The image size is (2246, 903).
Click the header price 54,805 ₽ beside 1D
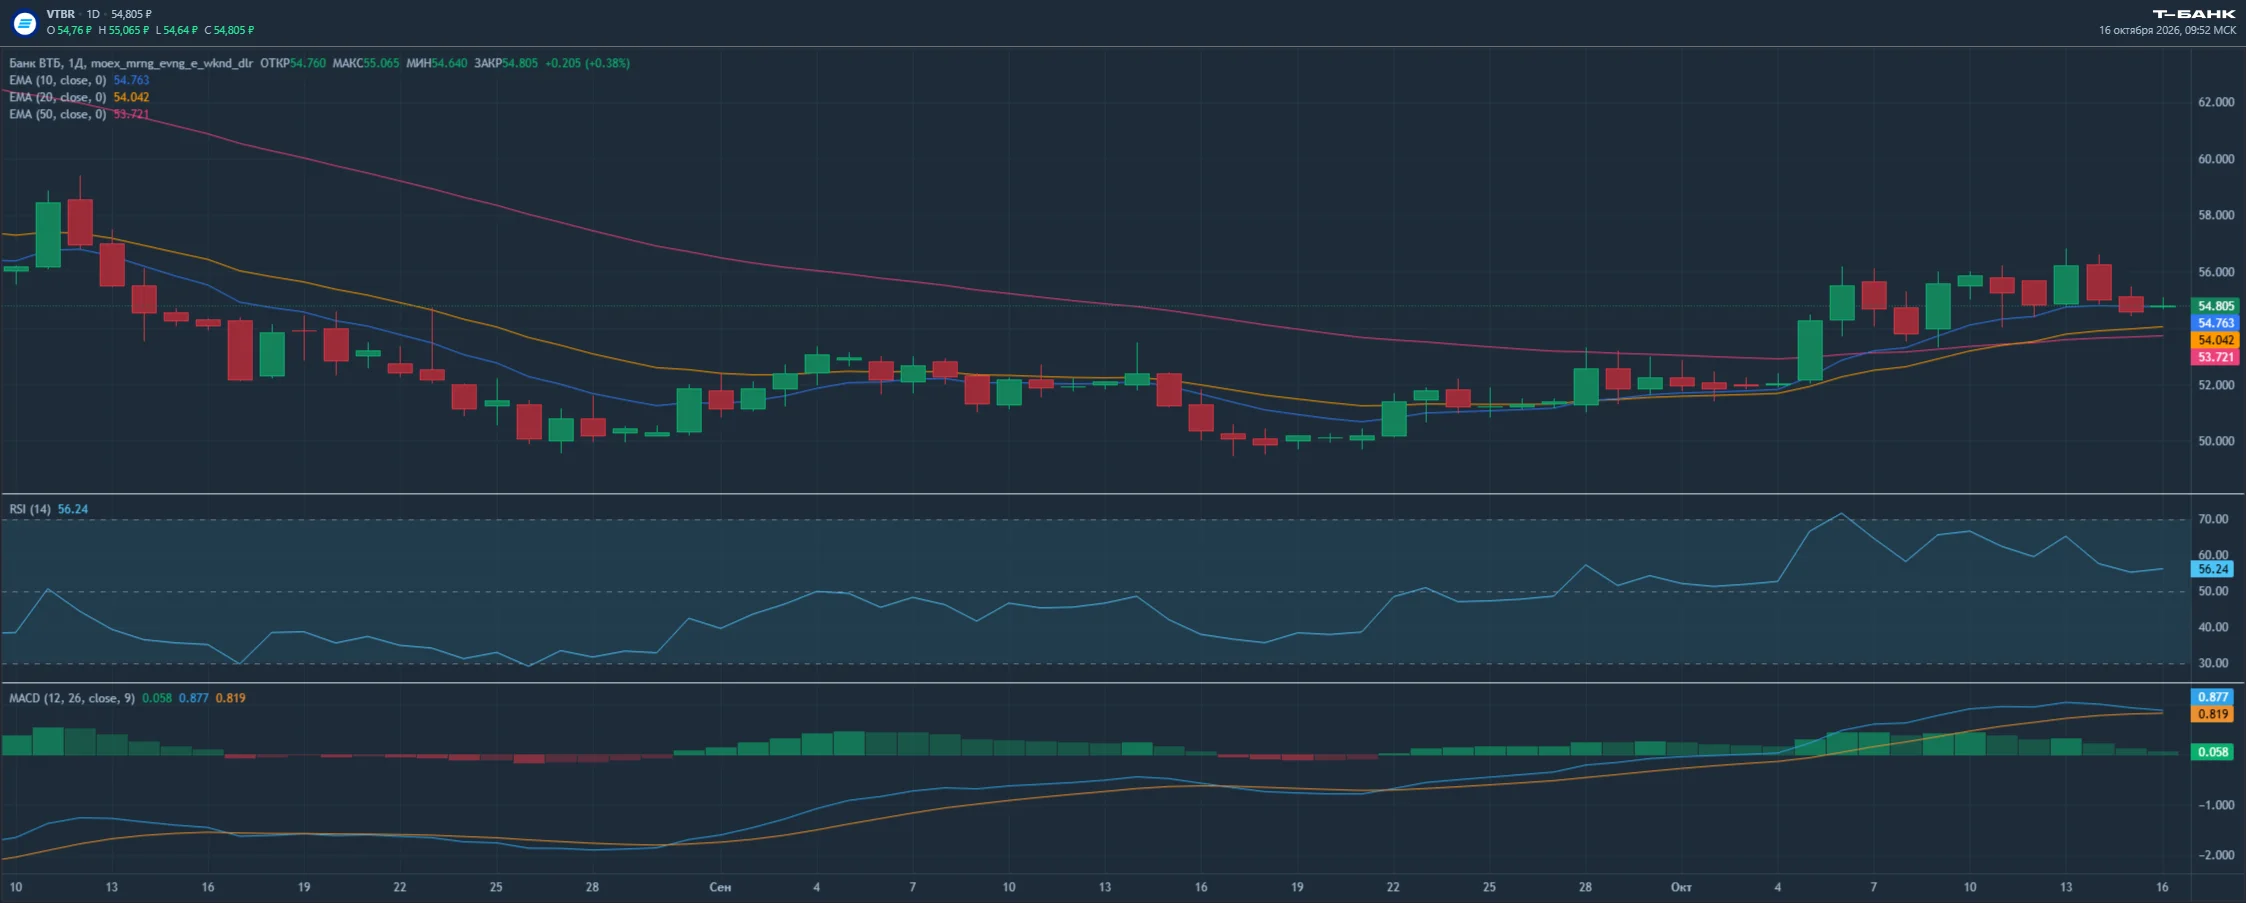131,14
